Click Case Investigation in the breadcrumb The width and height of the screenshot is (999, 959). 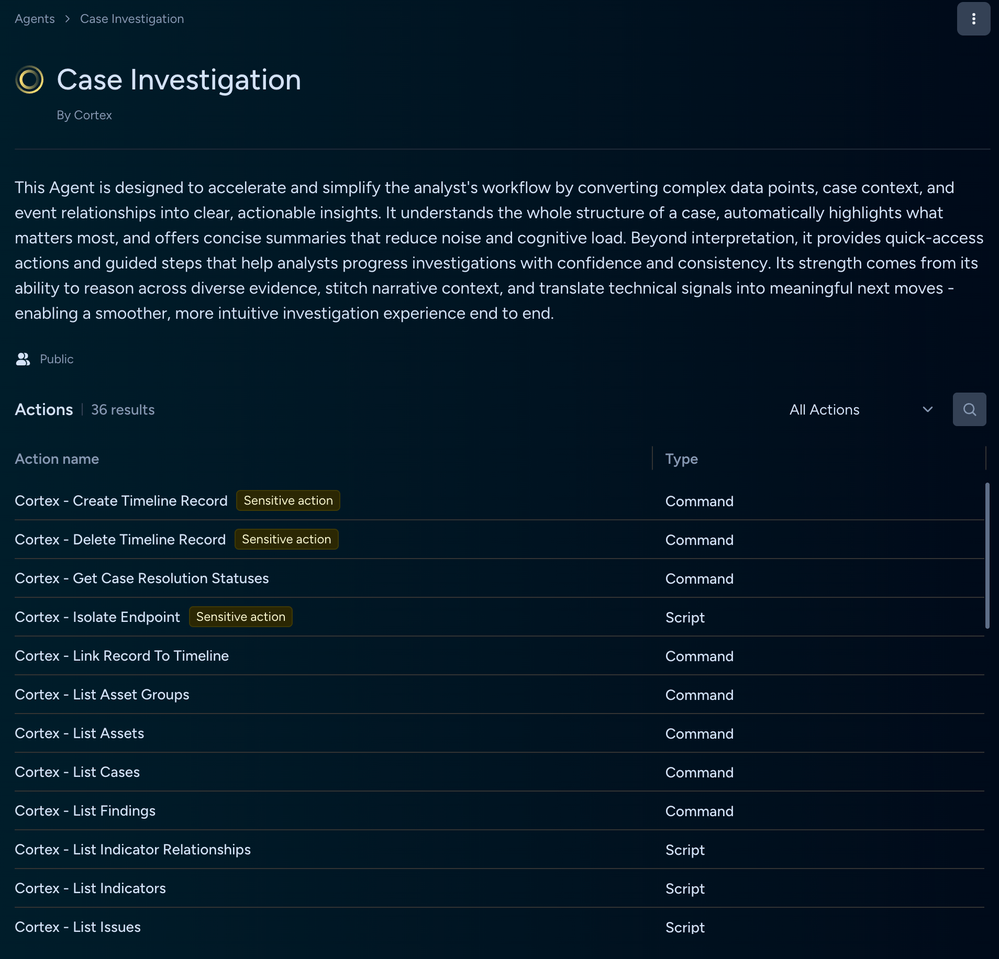[x=132, y=19]
